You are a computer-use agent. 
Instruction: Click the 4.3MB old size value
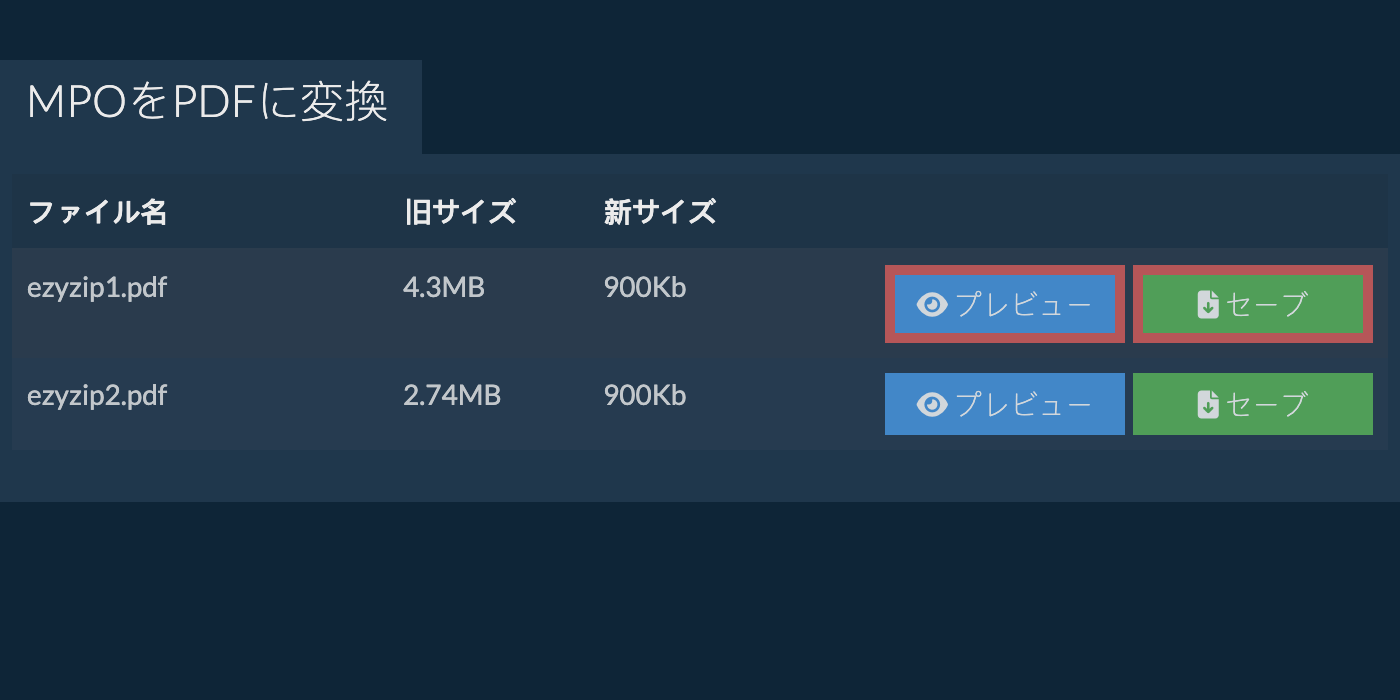click(443, 288)
